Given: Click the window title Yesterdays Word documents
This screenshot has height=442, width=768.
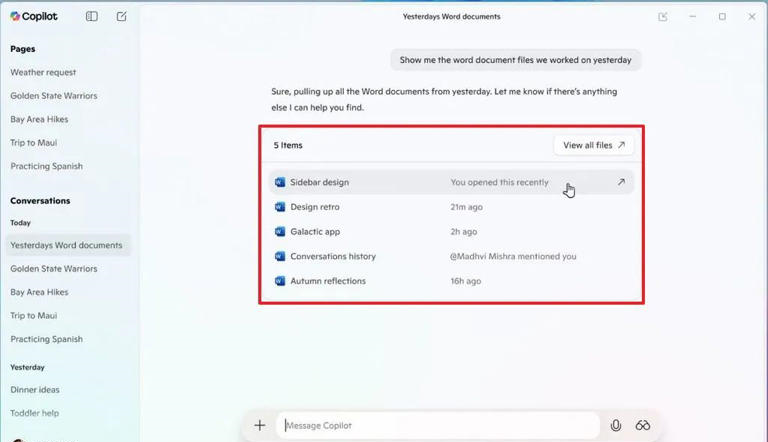Looking at the screenshot, I should click(452, 17).
